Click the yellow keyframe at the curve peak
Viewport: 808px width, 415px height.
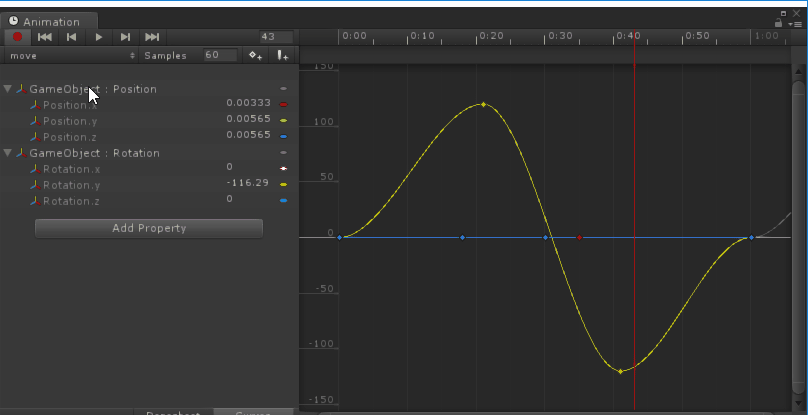483,105
